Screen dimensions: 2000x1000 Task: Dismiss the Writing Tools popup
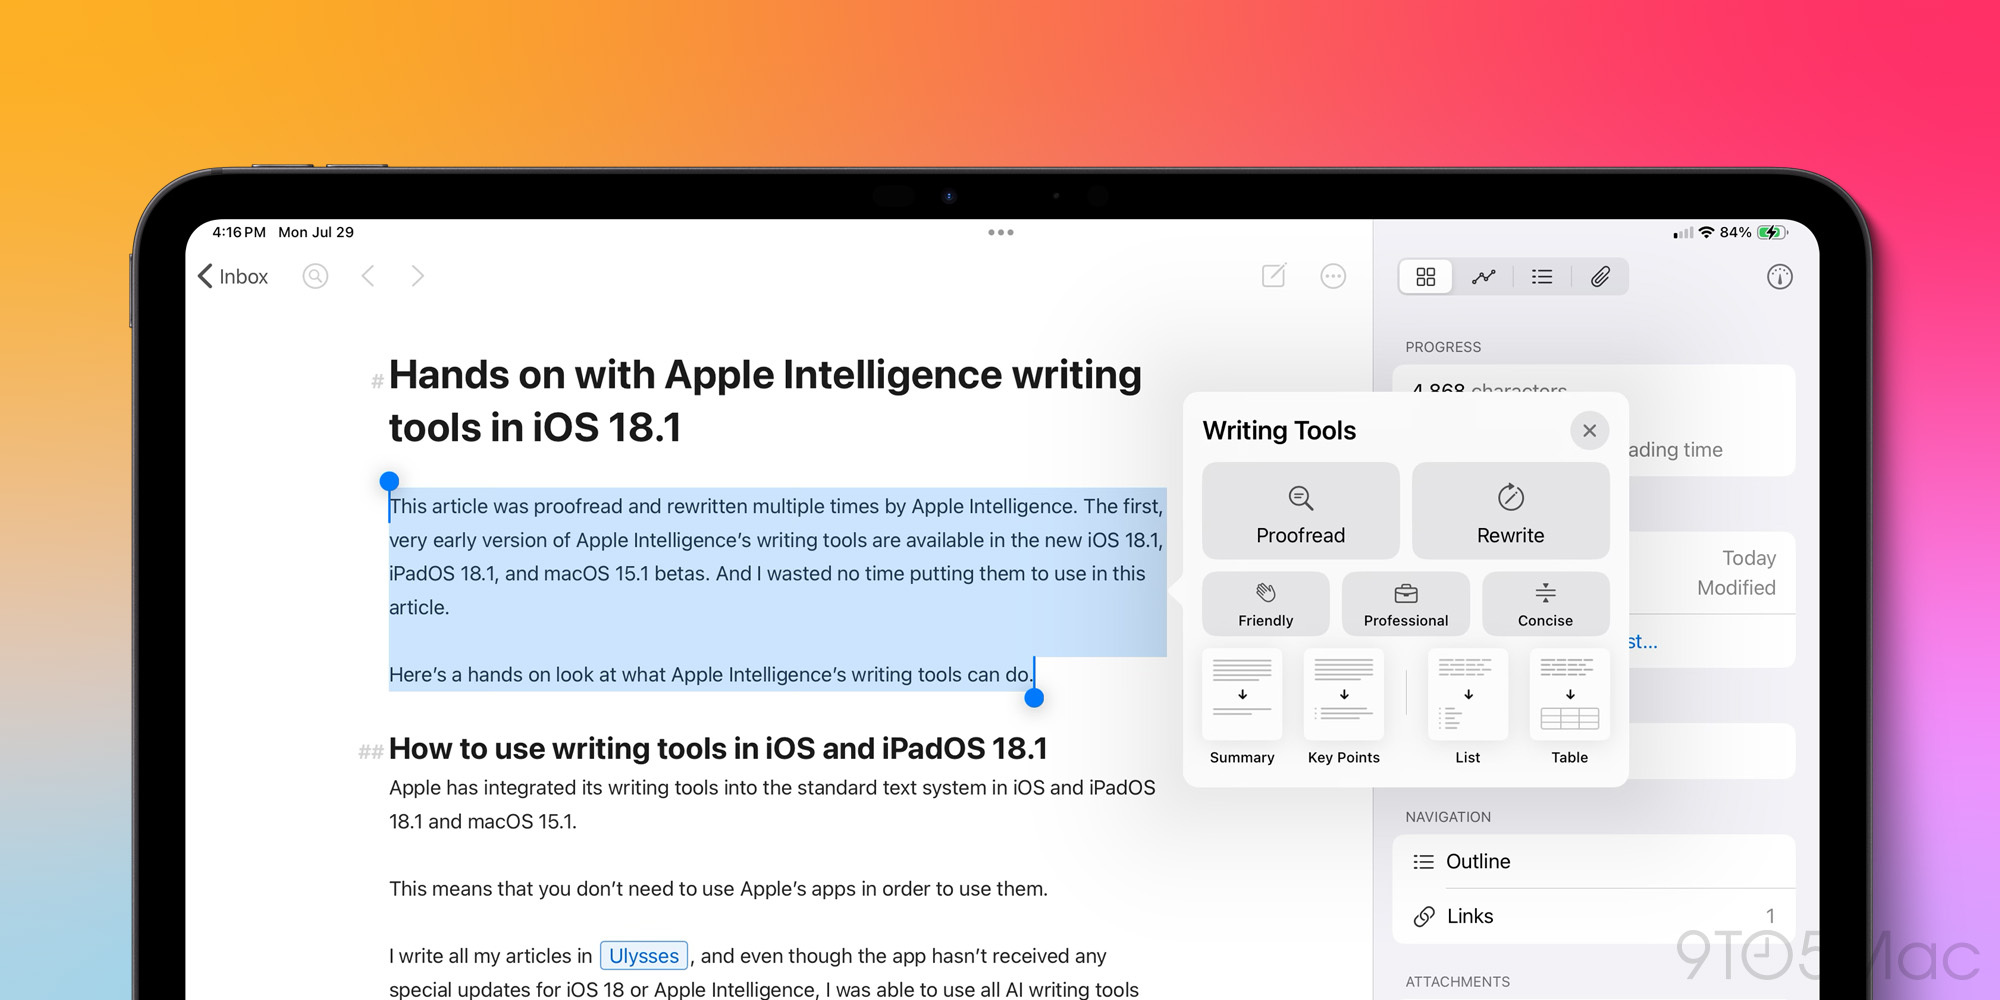[1589, 430]
